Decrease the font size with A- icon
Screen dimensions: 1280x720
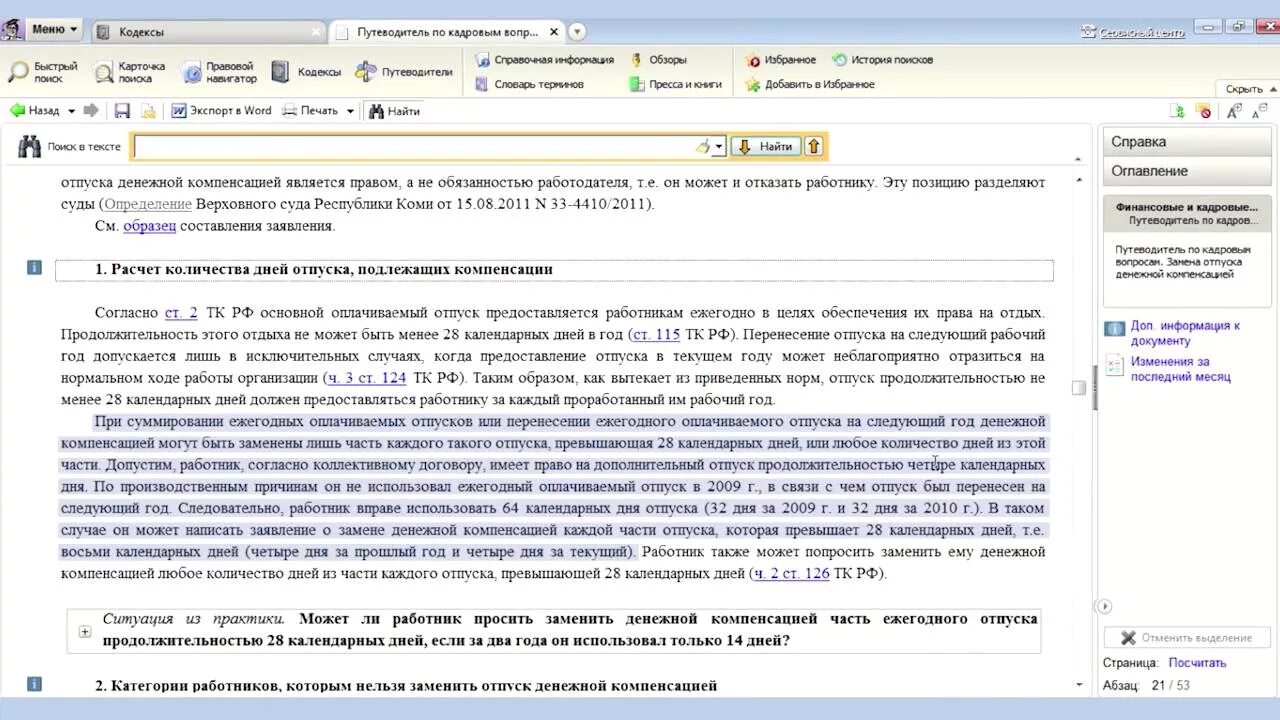1259,111
